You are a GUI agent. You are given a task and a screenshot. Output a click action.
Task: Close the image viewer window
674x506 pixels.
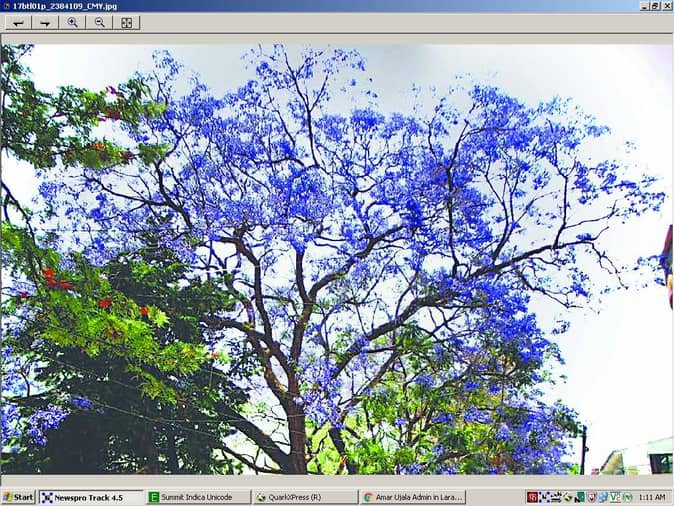(x=667, y=5)
